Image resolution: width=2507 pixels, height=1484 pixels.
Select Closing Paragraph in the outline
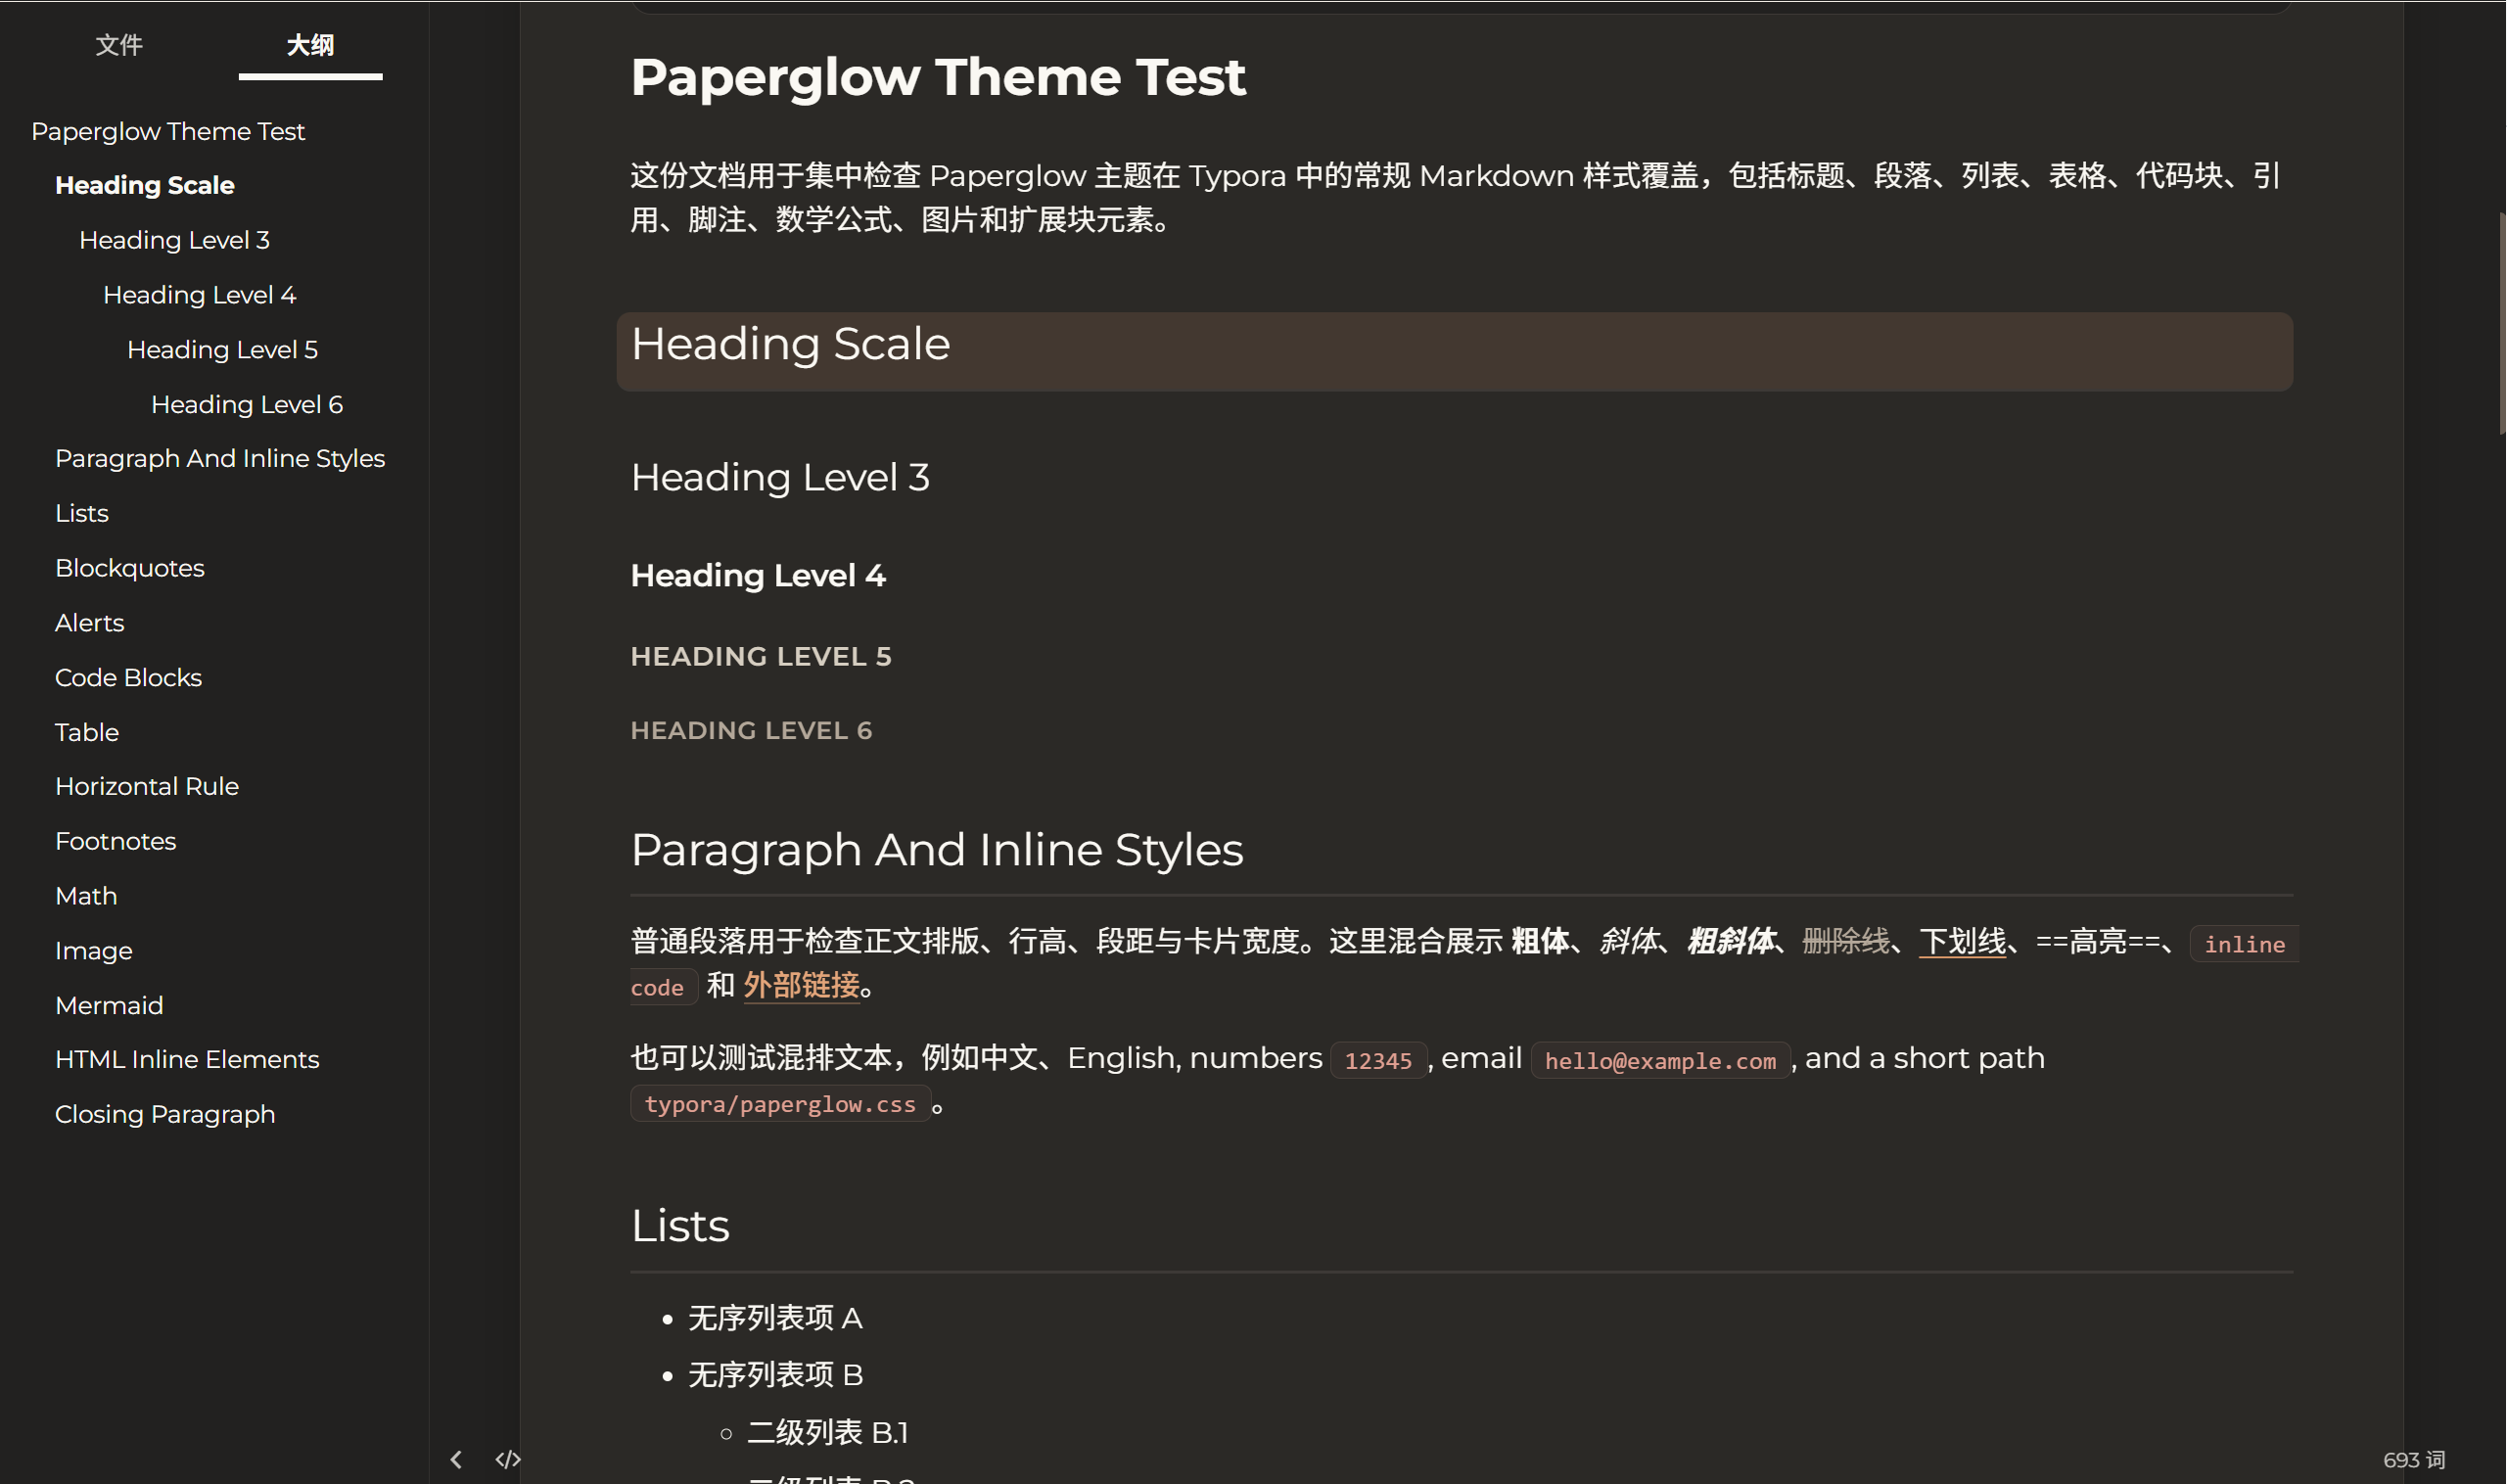(165, 1113)
